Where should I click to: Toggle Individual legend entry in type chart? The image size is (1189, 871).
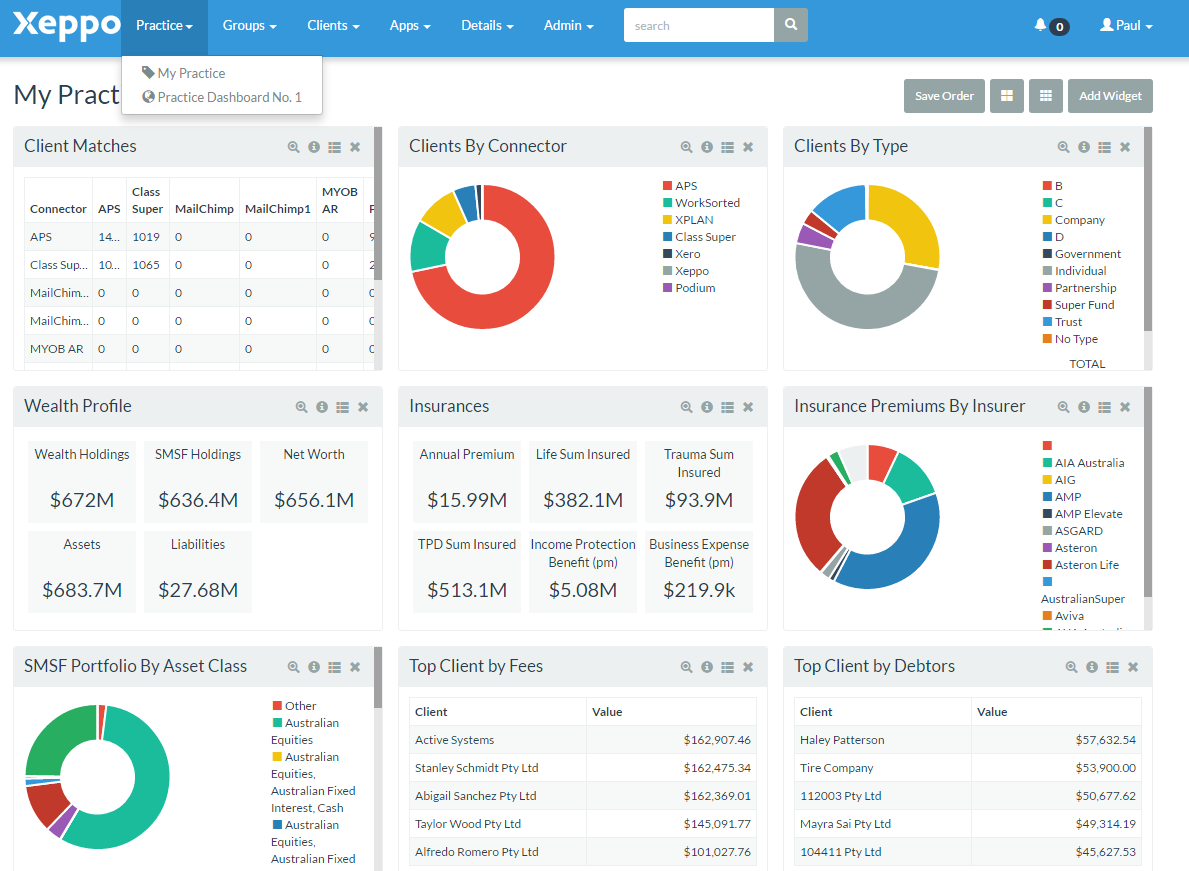pos(1080,271)
